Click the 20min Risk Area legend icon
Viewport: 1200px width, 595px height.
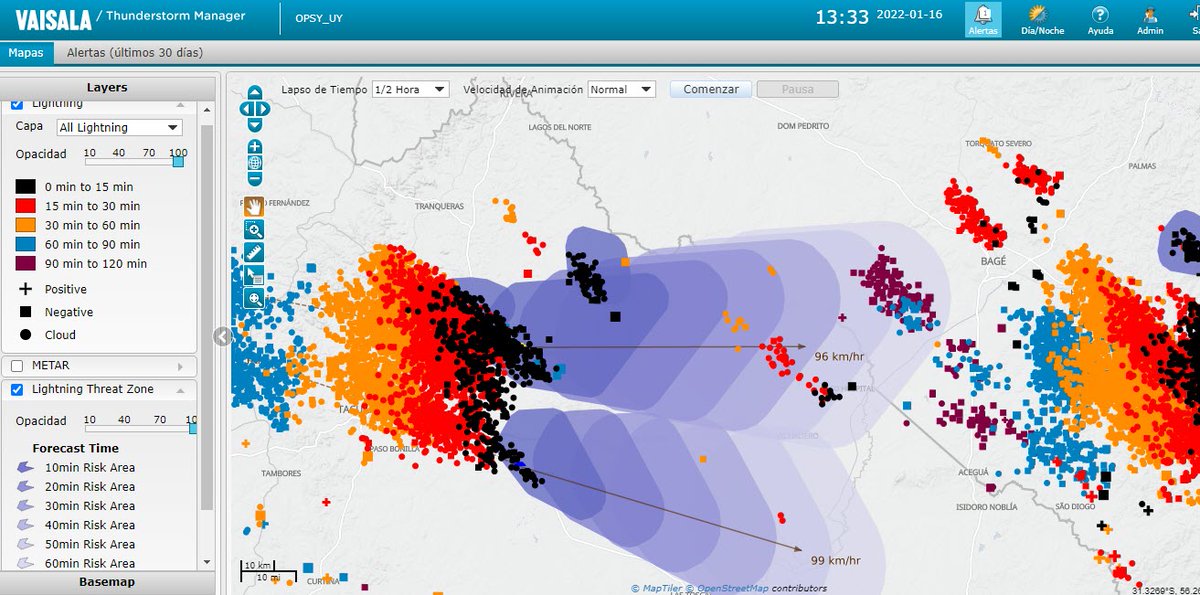click(x=25, y=486)
